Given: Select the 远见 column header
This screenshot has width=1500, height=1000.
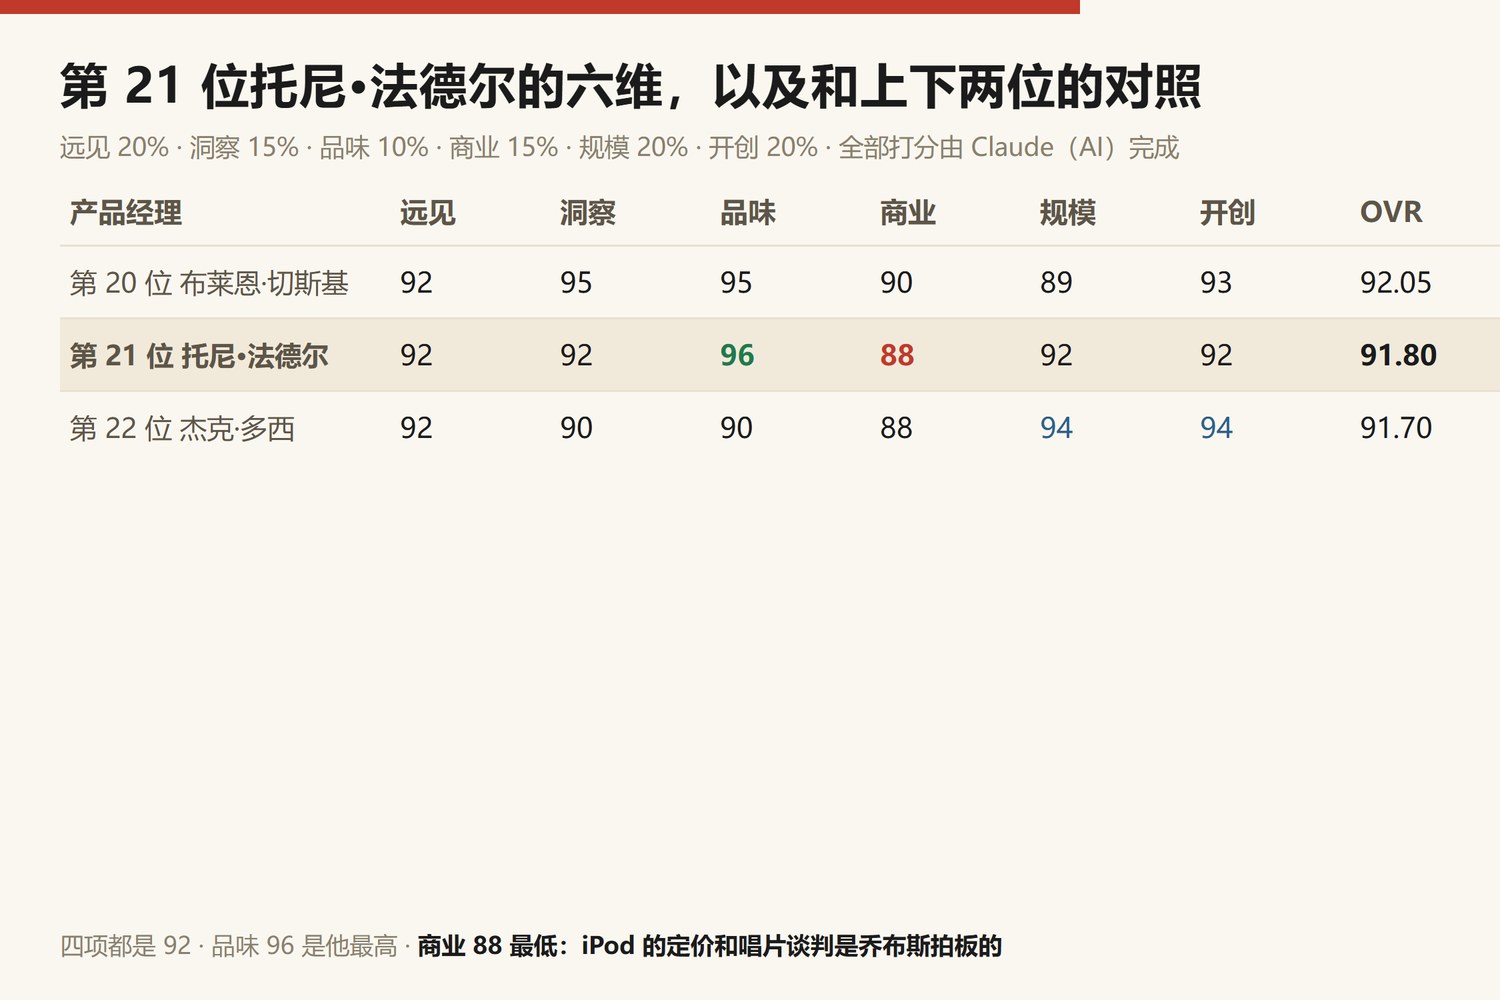Looking at the screenshot, I should 428,213.
